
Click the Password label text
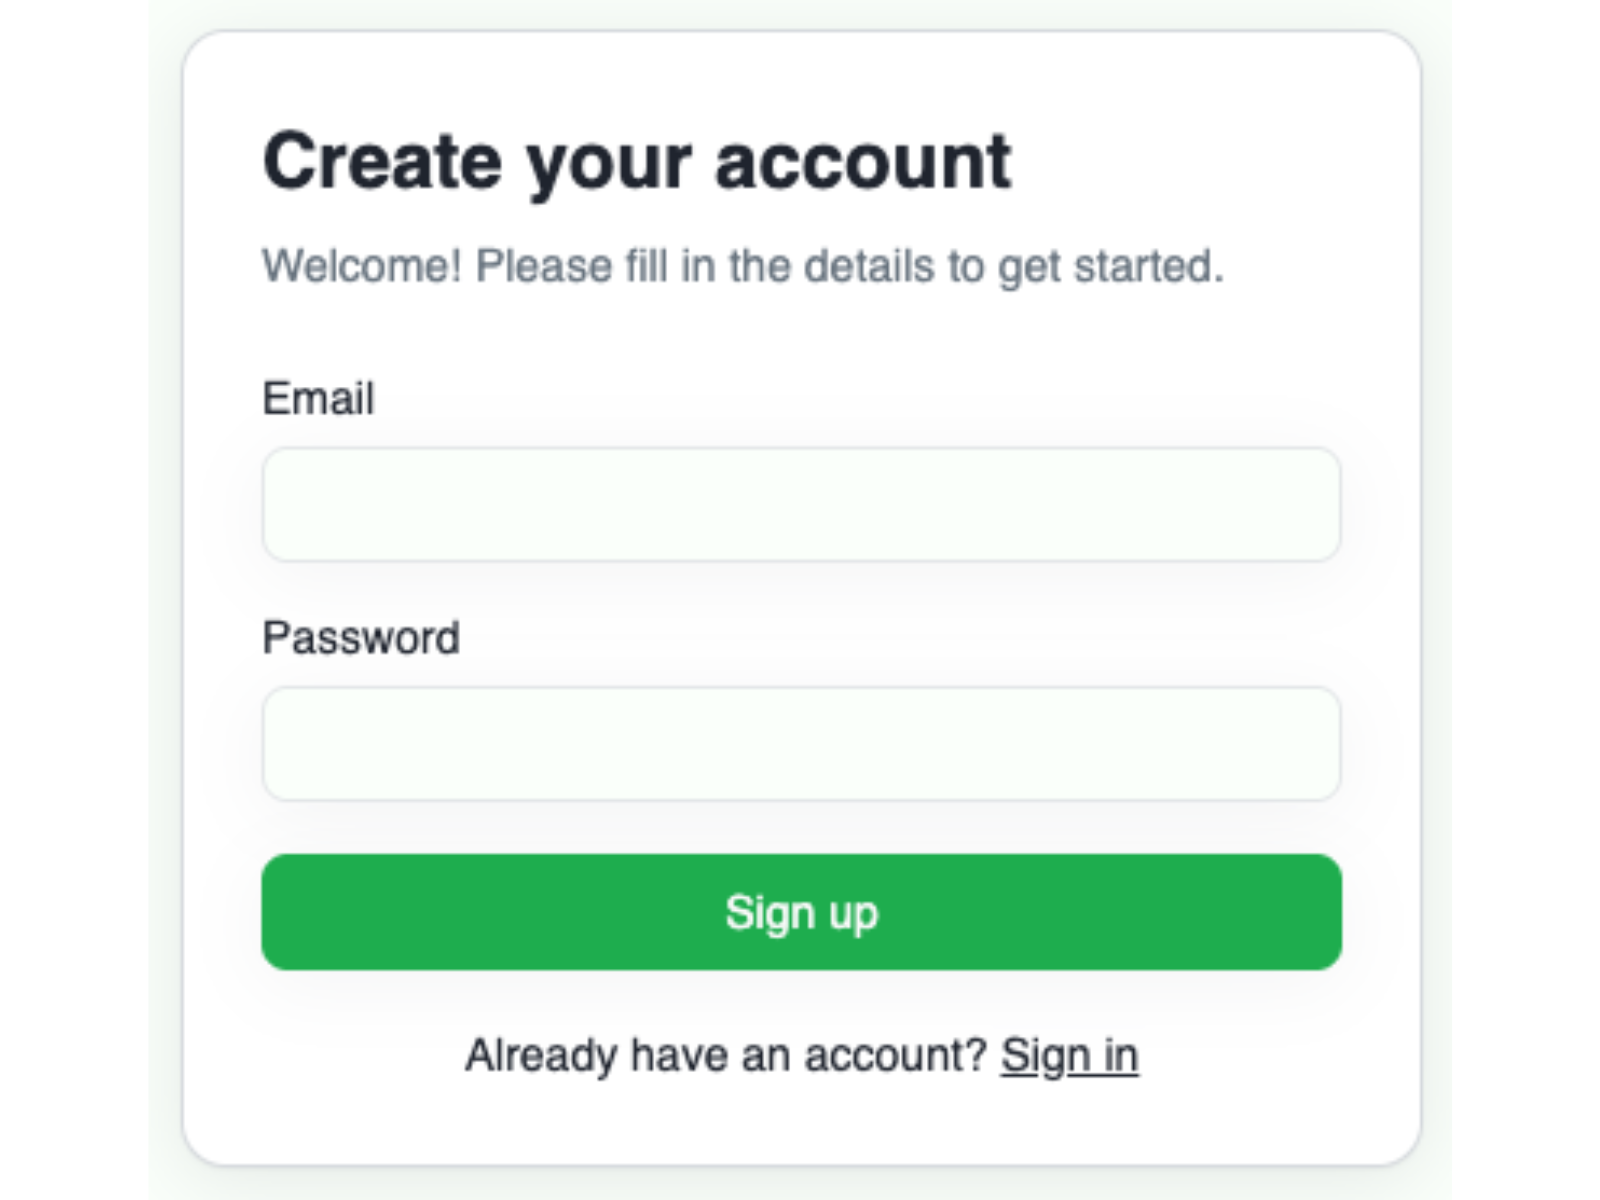tap(360, 637)
